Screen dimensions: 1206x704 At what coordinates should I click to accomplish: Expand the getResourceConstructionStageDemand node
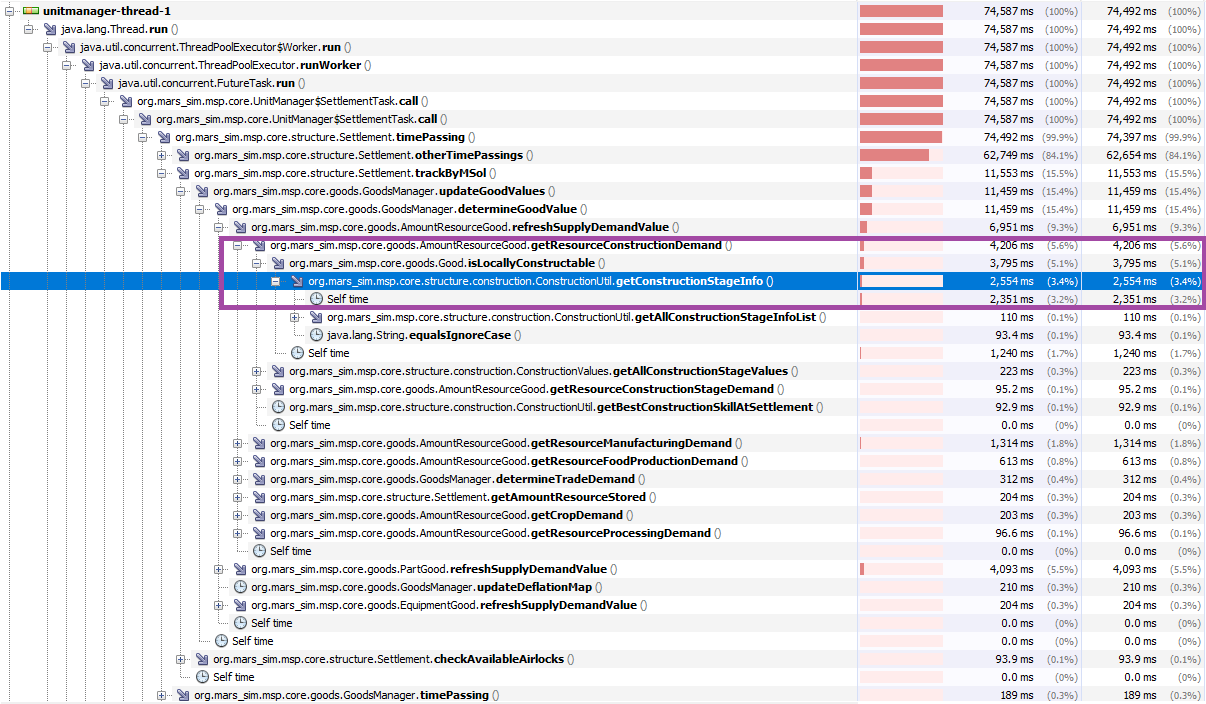click(256, 389)
